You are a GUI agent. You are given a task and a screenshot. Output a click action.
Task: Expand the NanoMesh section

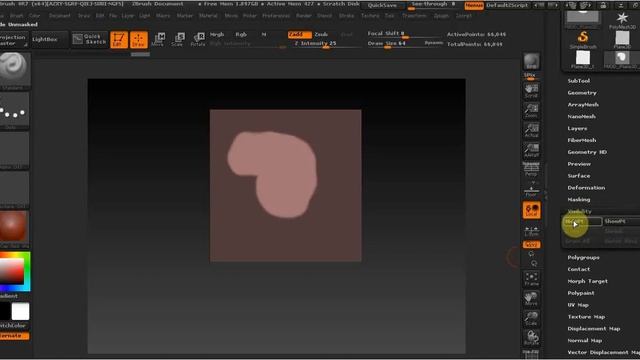(582, 116)
